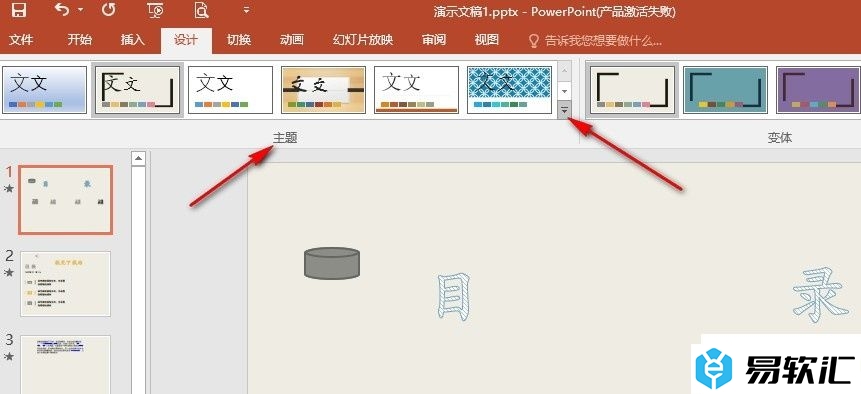861x394 pixels.
Task: Open the 视图 tab
Action: (487, 40)
